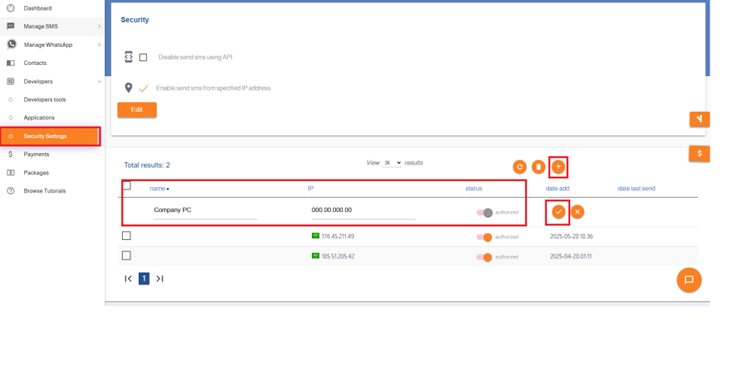Tick the select-all checkbox in table header
Image resolution: width=739 pixels, height=366 pixels.
pos(126,185)
